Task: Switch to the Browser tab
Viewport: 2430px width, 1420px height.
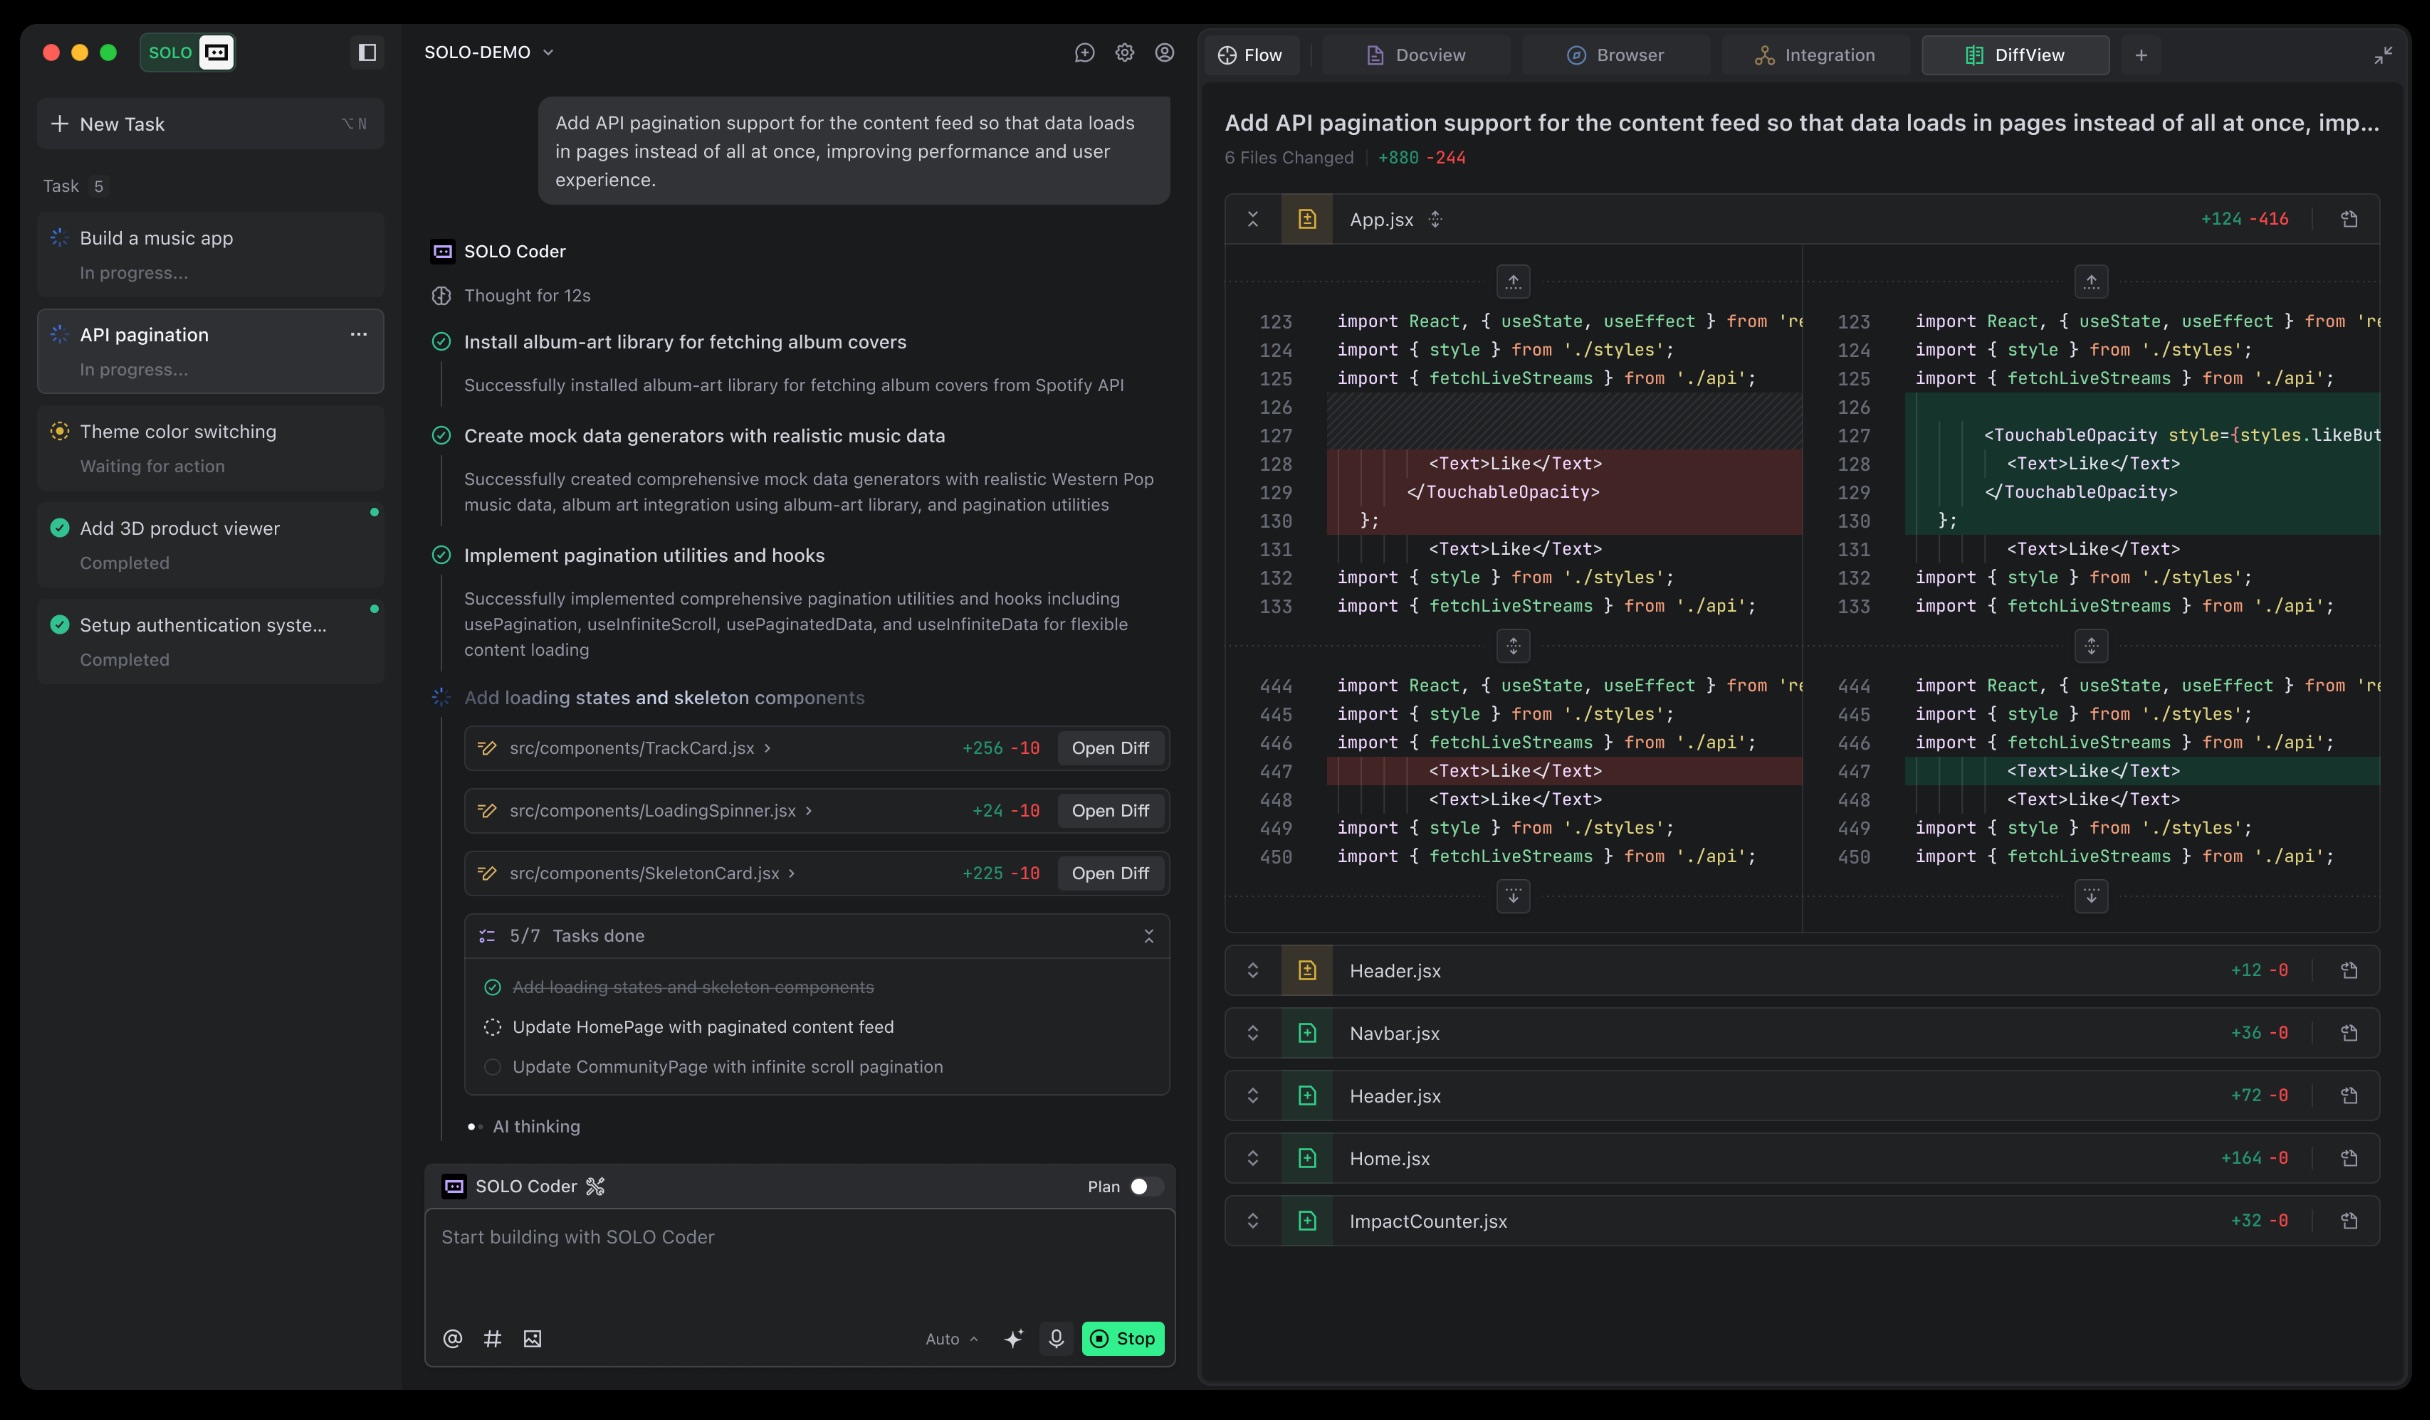Action: tap(1616, 55)
